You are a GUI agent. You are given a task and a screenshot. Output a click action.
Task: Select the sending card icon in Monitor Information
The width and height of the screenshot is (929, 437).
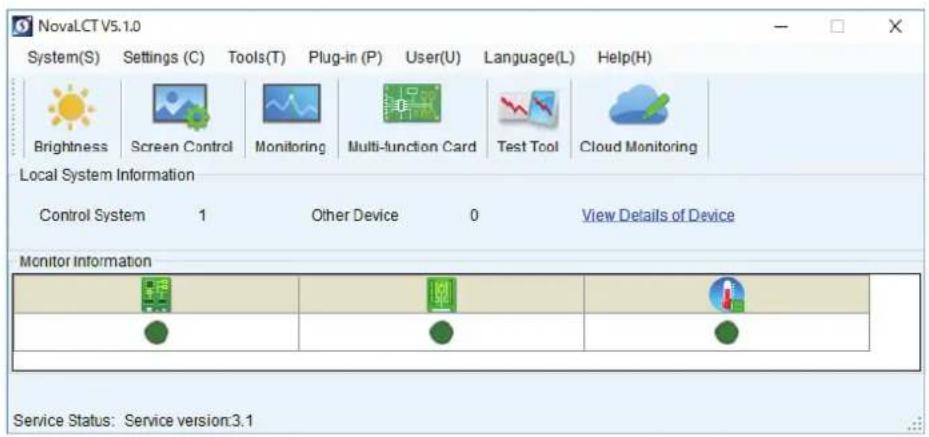156,295
